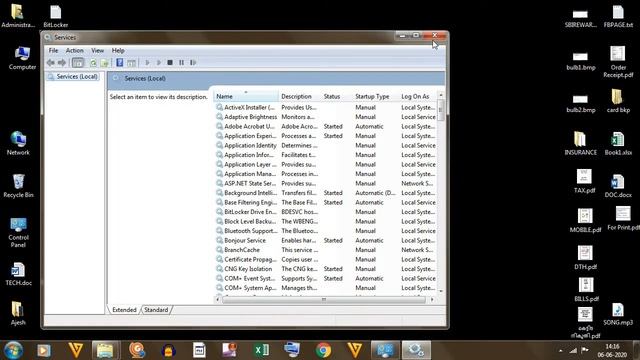Select the COM+ Event System service
This screenshot has width=640, height=360.
pos(325,278)
